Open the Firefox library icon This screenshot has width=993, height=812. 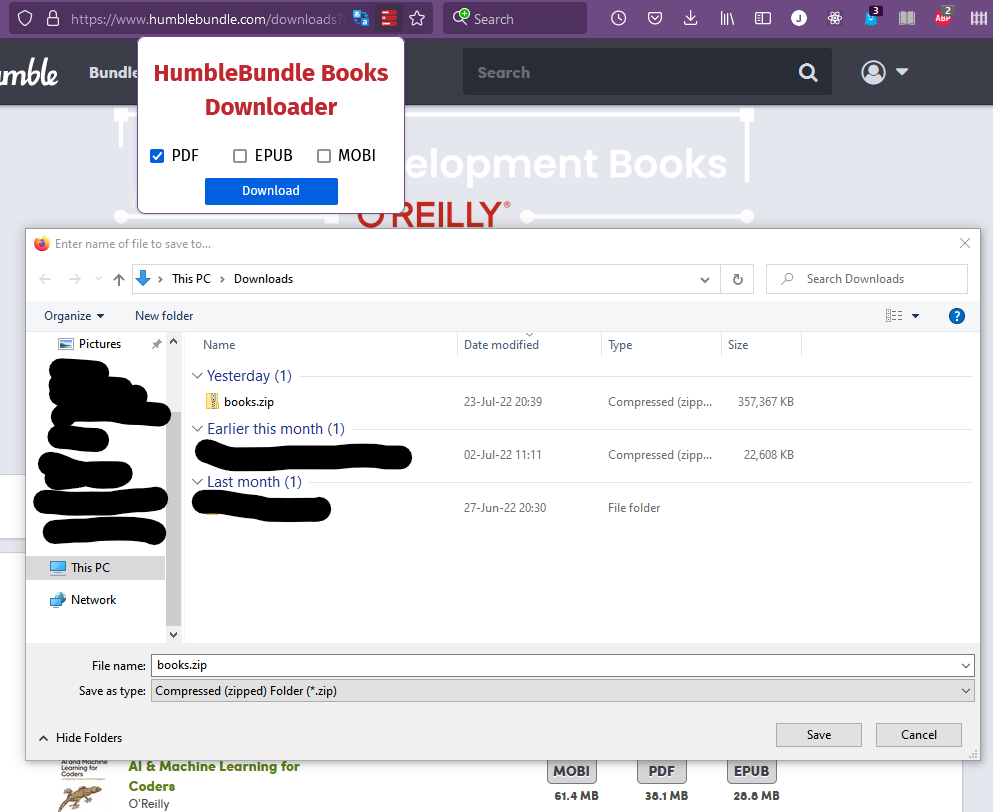point(727,18)
